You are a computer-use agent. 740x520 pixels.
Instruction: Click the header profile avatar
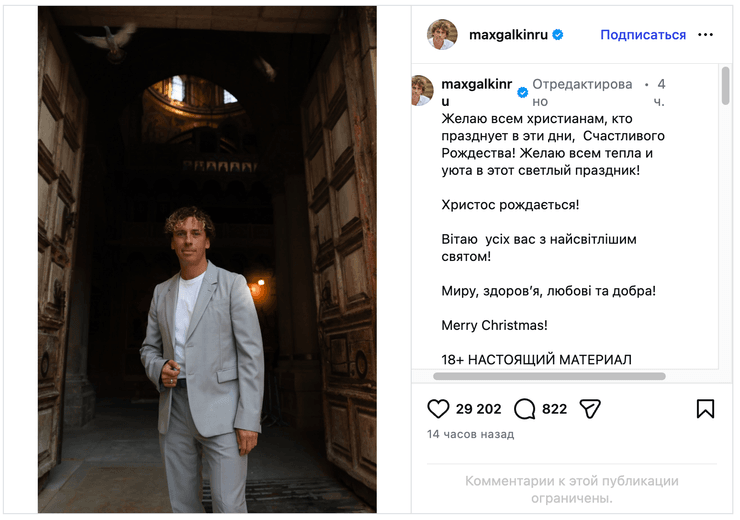coord(442,35)
